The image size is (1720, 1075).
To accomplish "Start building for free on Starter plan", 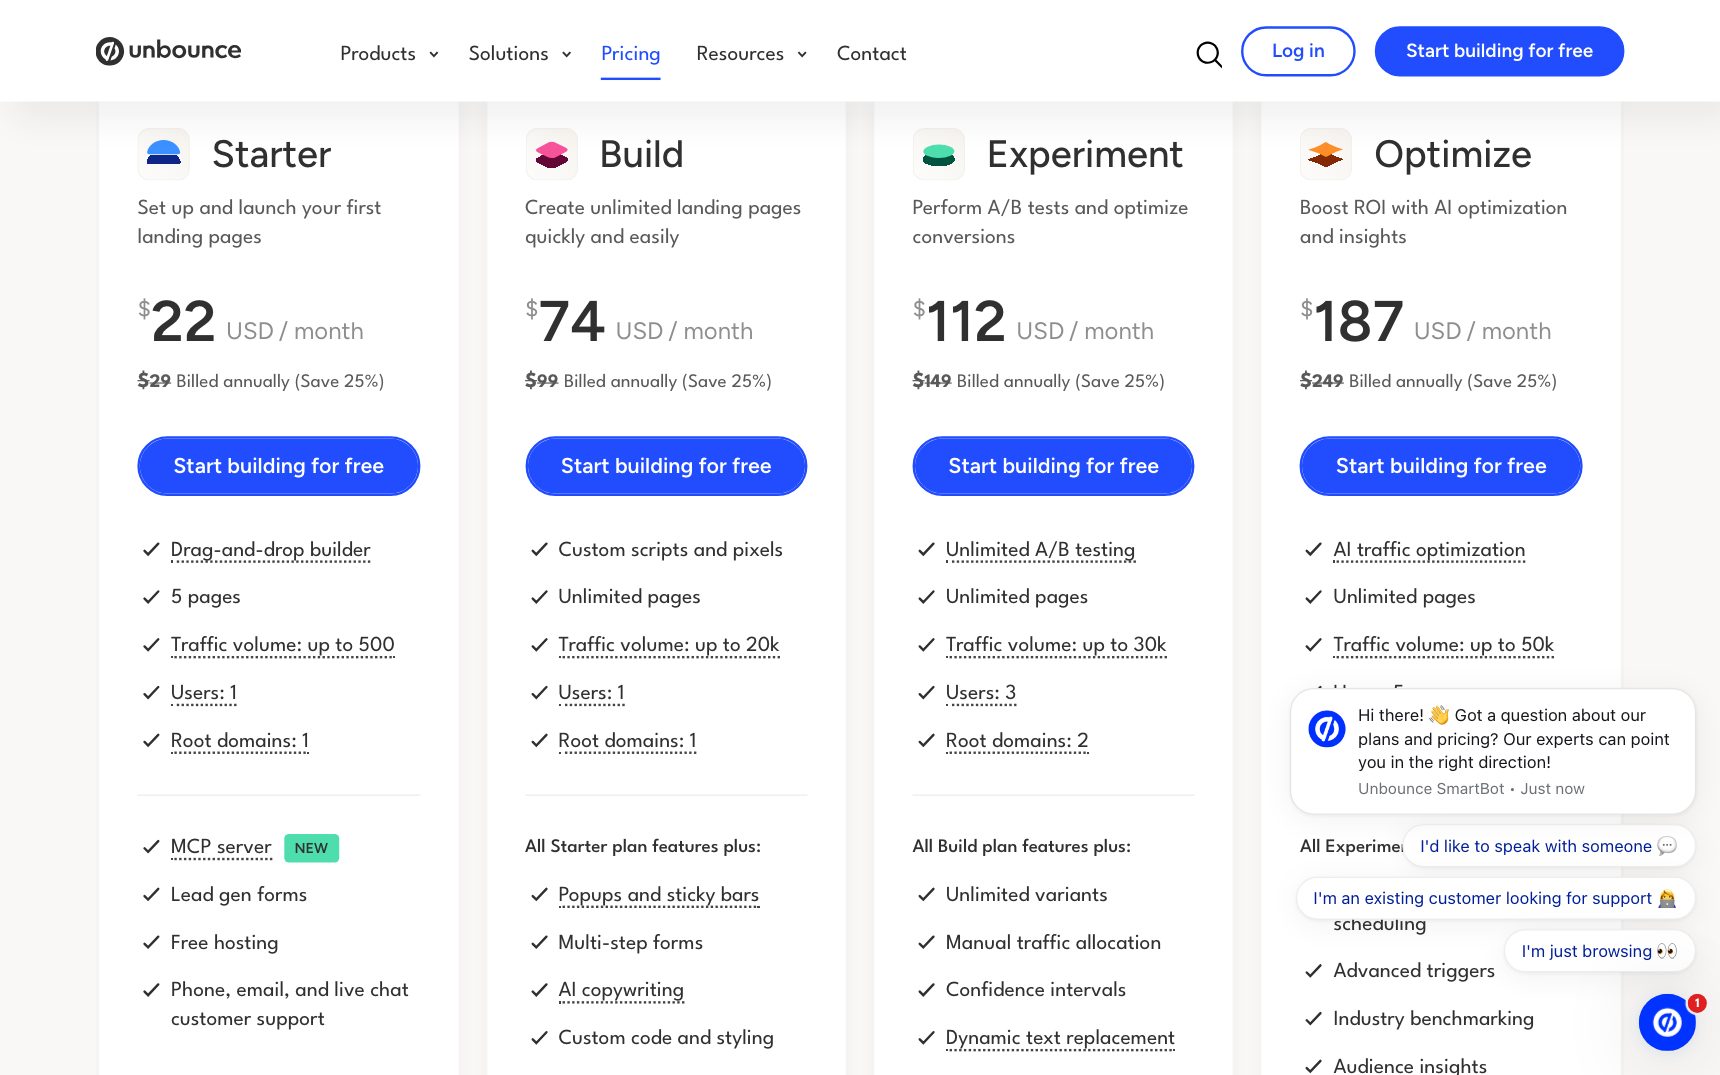I will click(279, 466).
